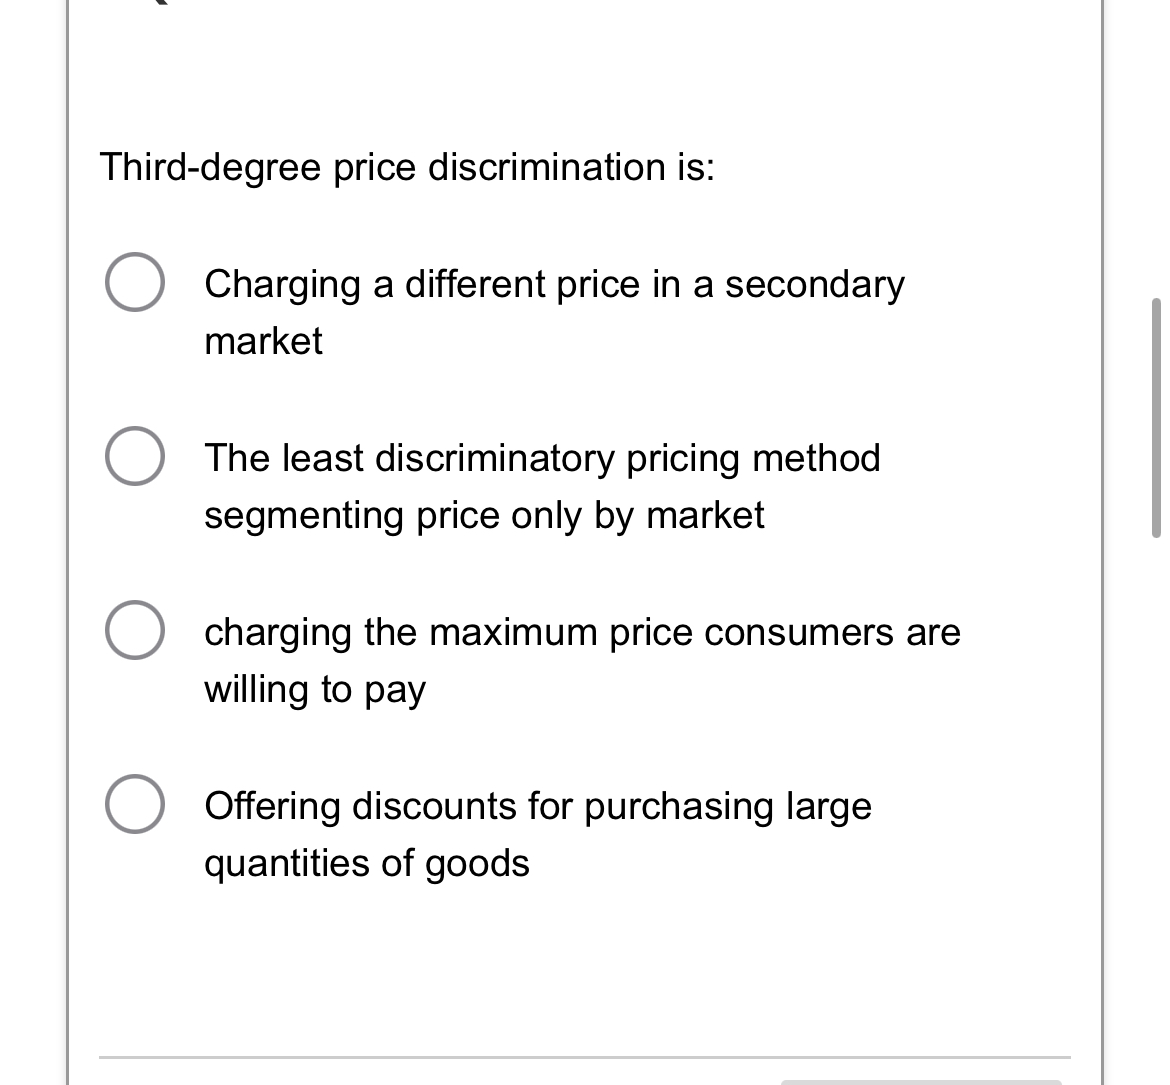Screen dimensions: 1170x1085
Task: Click the answer text mentioning 'secondary market'
Action: pyautogui.click(x=554, y=285)
